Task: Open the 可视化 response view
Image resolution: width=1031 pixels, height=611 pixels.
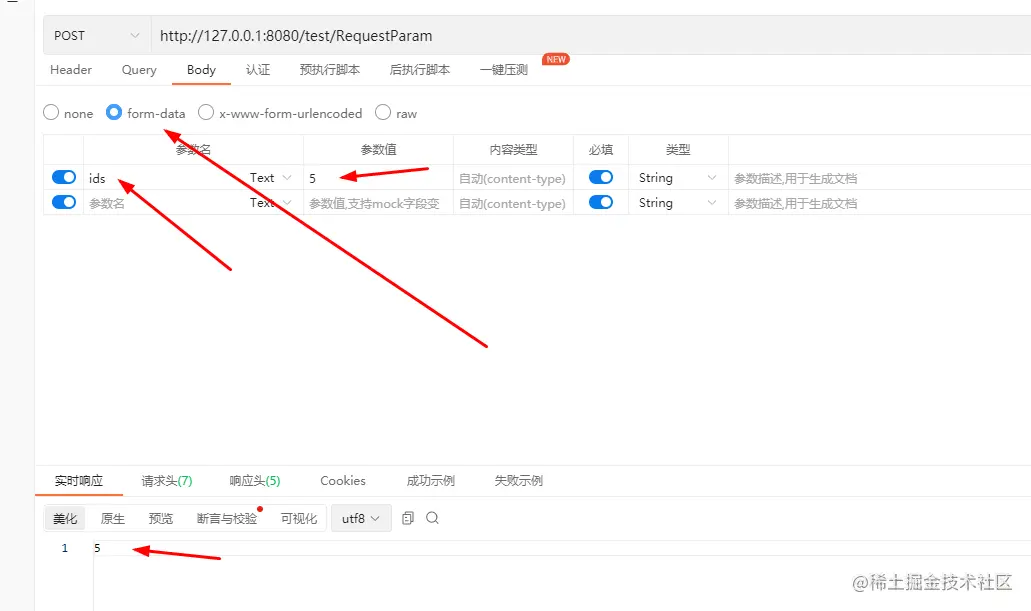Action: pos(299,518)
